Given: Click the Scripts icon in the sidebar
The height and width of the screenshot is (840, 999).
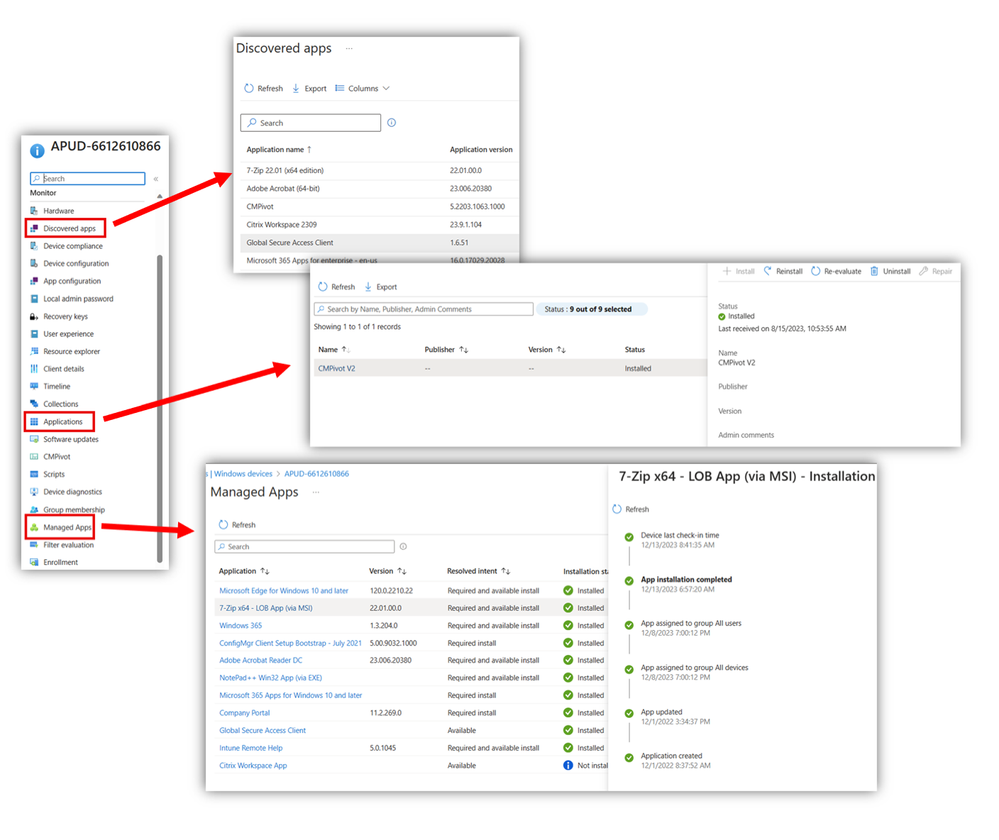Looking at the screenshot, I should pos(34,474).
